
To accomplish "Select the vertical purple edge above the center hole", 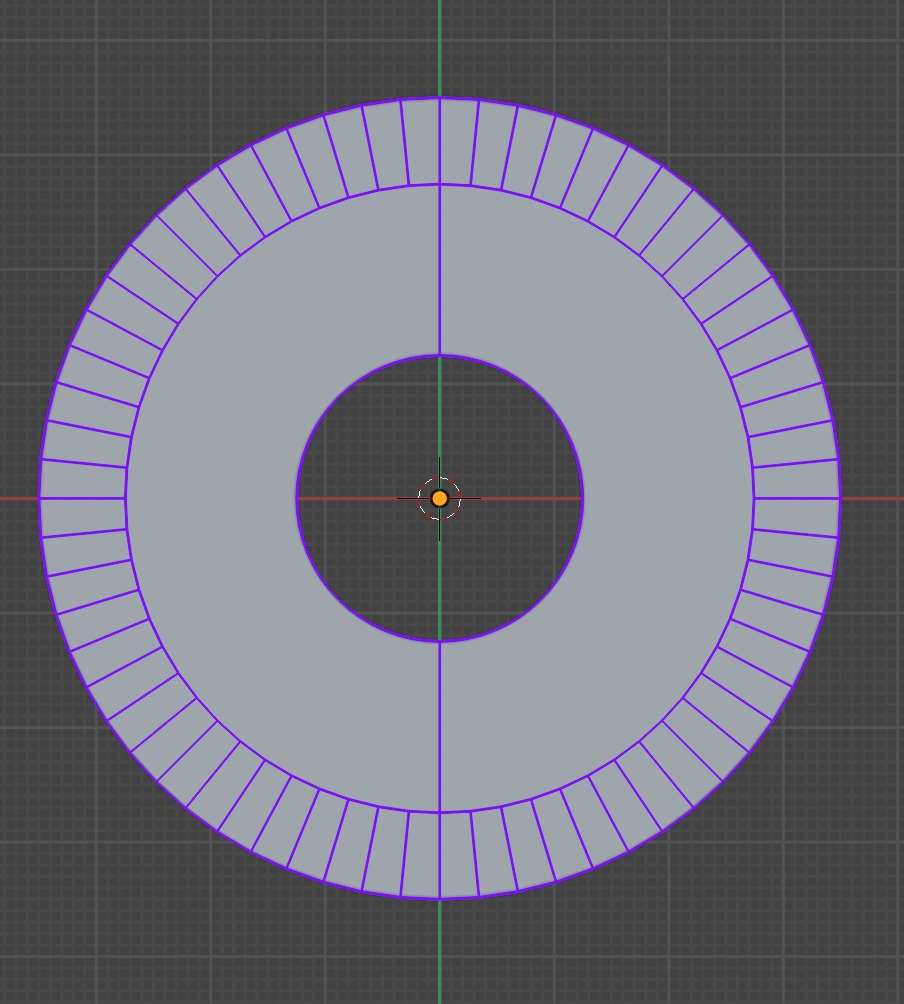I will click(440, 270).
